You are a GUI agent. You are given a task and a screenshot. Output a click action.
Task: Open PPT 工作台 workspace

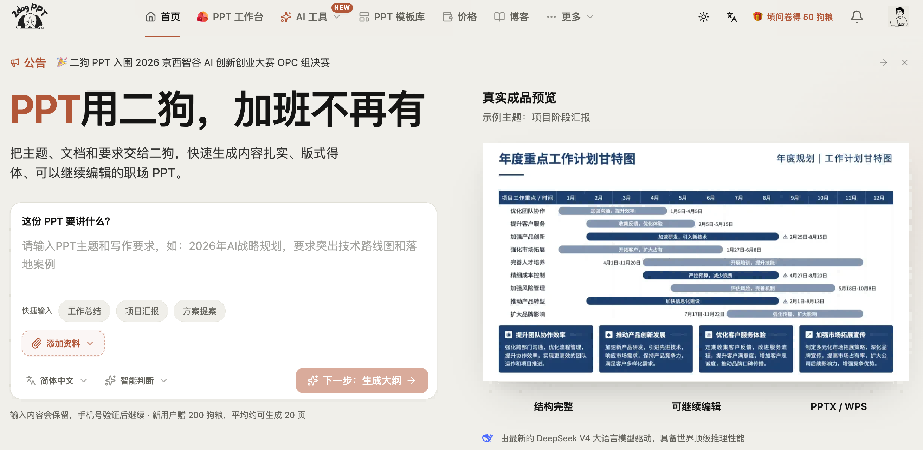230,17
